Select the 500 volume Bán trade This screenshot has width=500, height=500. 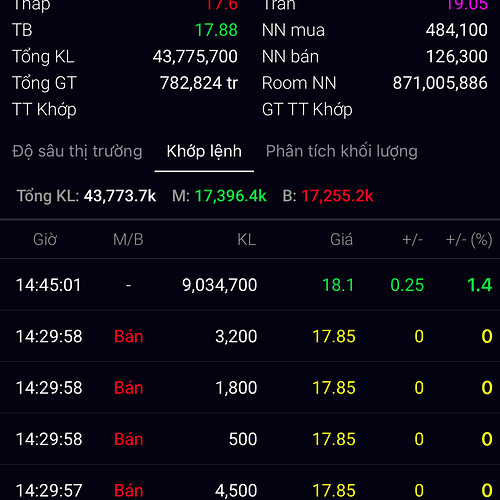250,439
